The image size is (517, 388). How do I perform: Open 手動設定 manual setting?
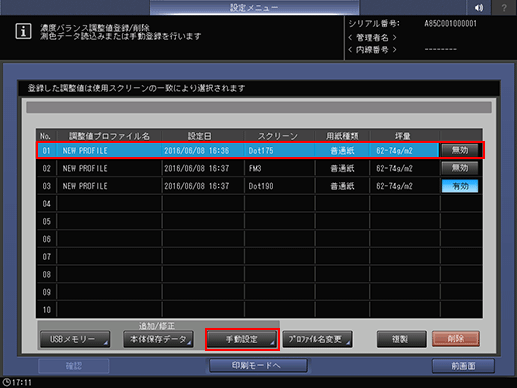pyautogui.click(x=242, y=339)
